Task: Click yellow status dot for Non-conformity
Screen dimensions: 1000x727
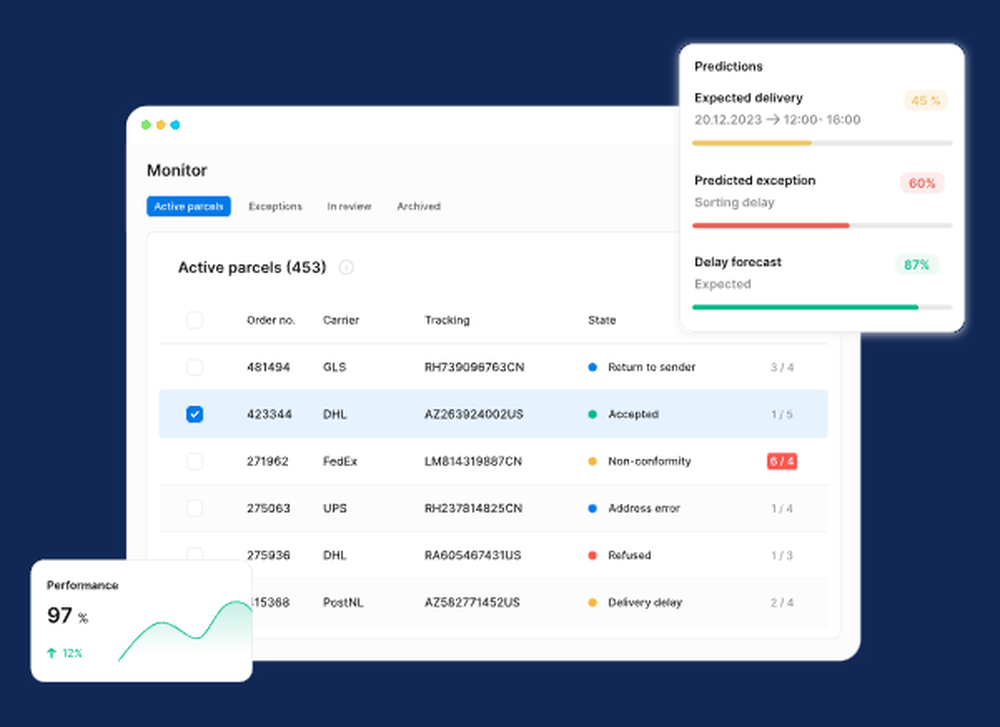Action: pyautogui.click(x=592, y=461)
